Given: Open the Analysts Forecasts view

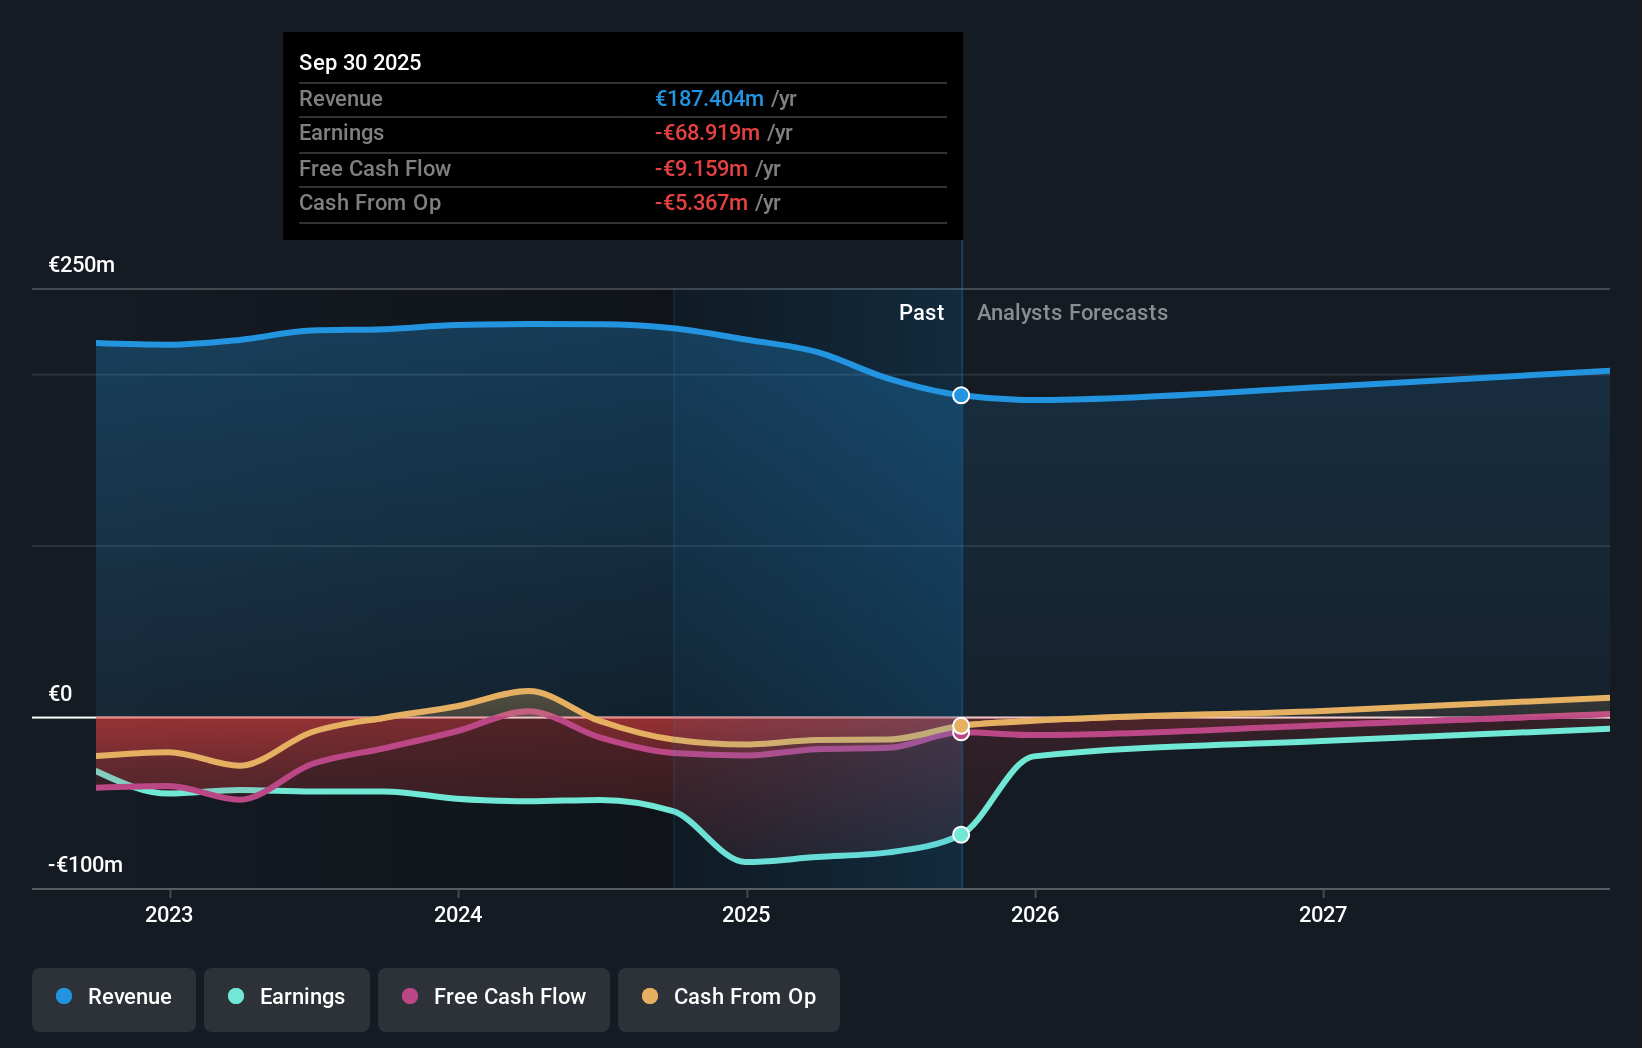Looking at the screenshot, I should click(1071, 312).
